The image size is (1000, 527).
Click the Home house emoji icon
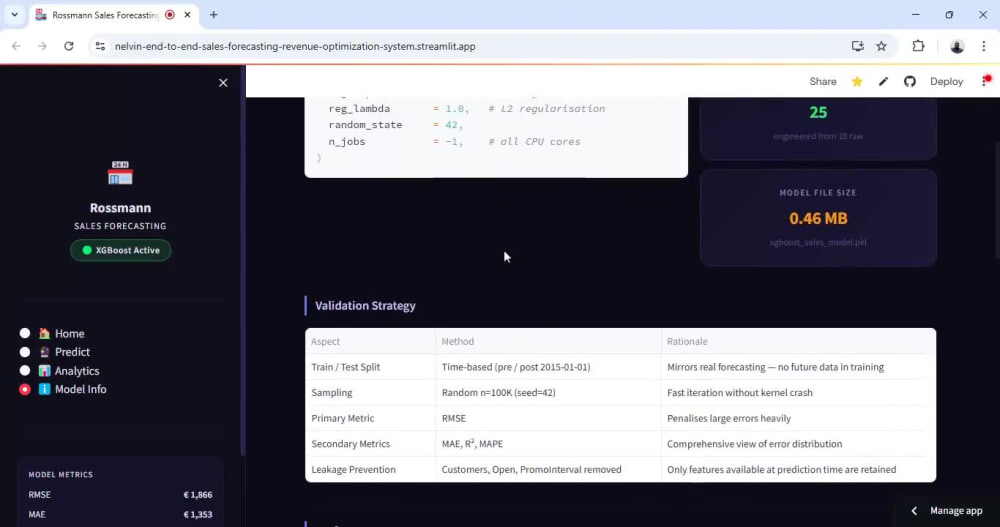(x=44, y=333)
